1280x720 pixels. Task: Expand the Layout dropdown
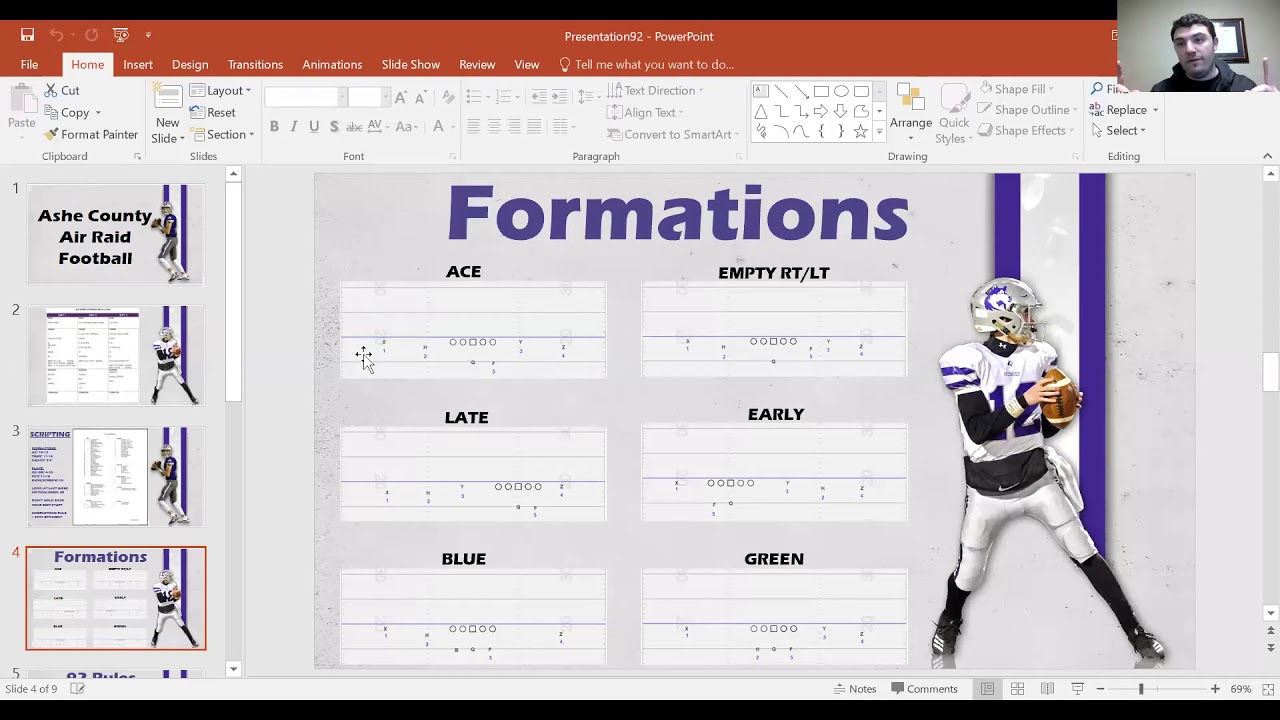pyautogui.click(x=221, y=90)
